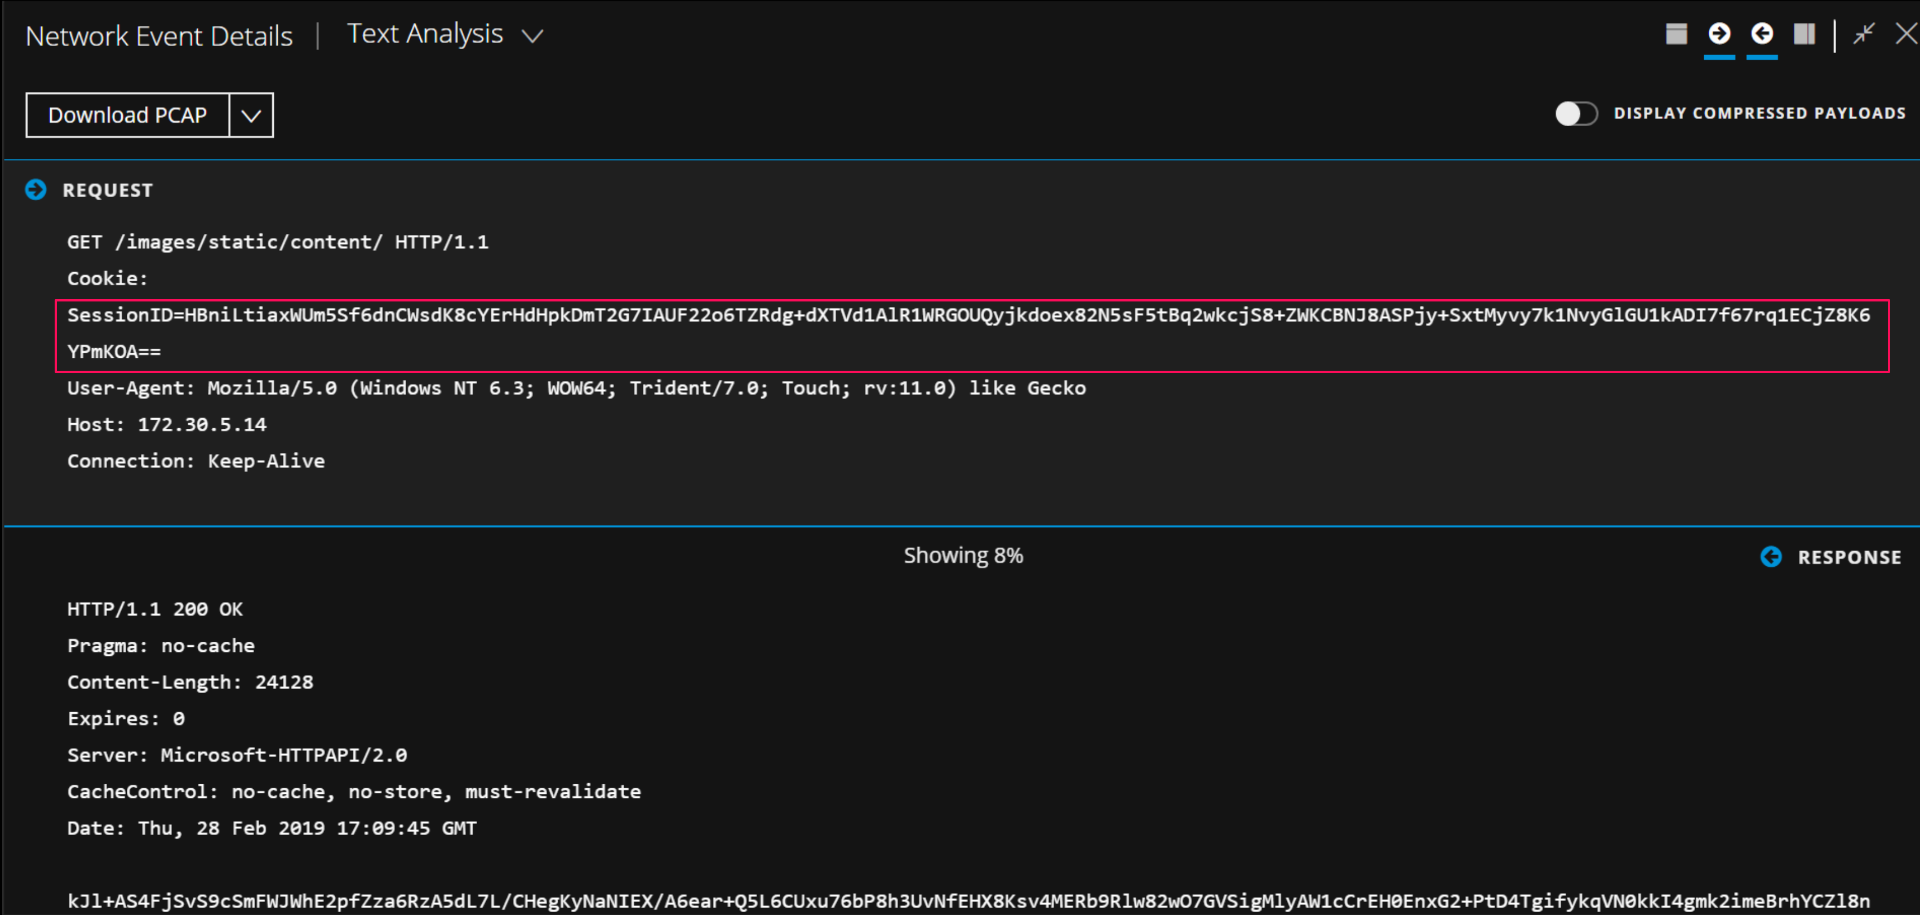This screenshot has width=1920, height=915.
Task: Hide the response using left-arrow toolbar icon
Action: tap(1762, 34)
